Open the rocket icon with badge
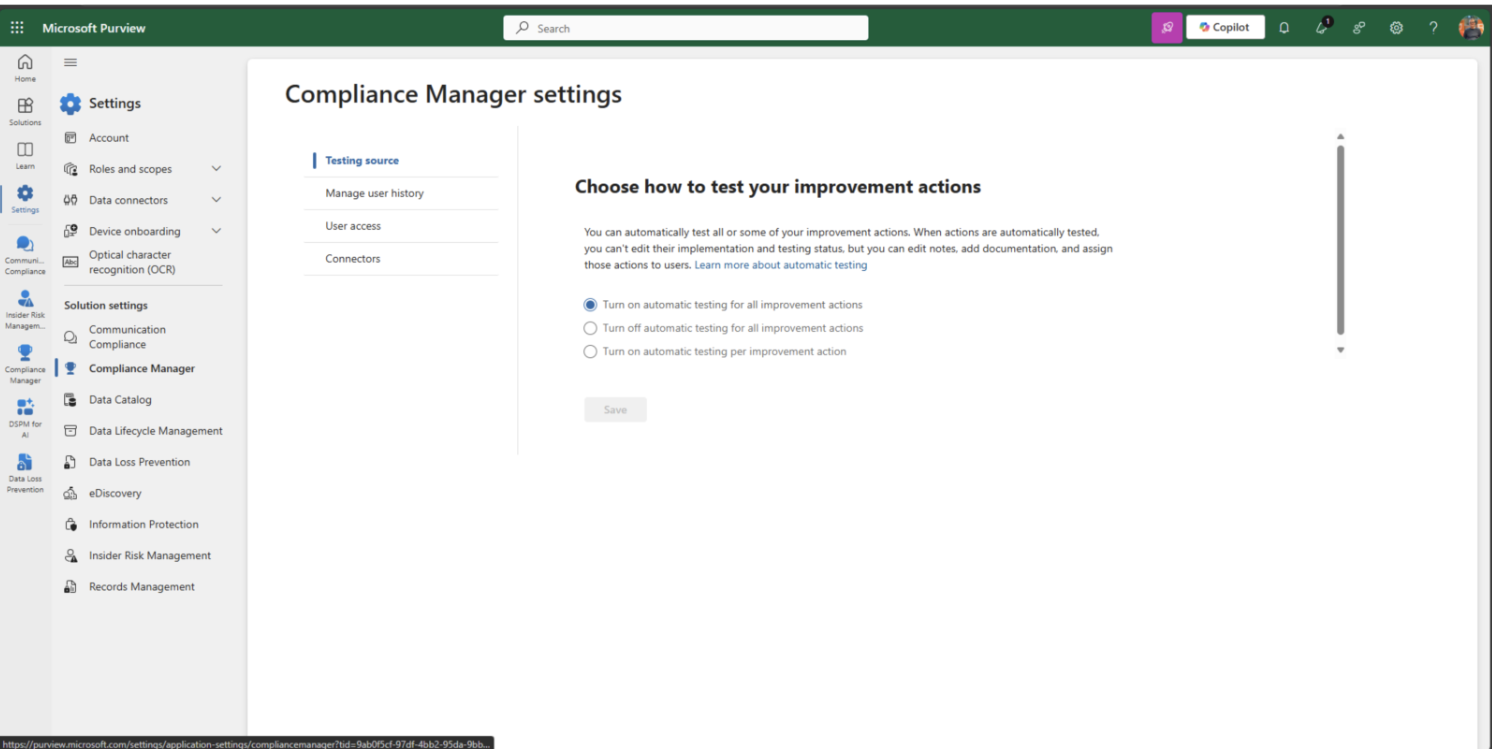This screenshot has height=749, width=1492. tap(1322, 27)
